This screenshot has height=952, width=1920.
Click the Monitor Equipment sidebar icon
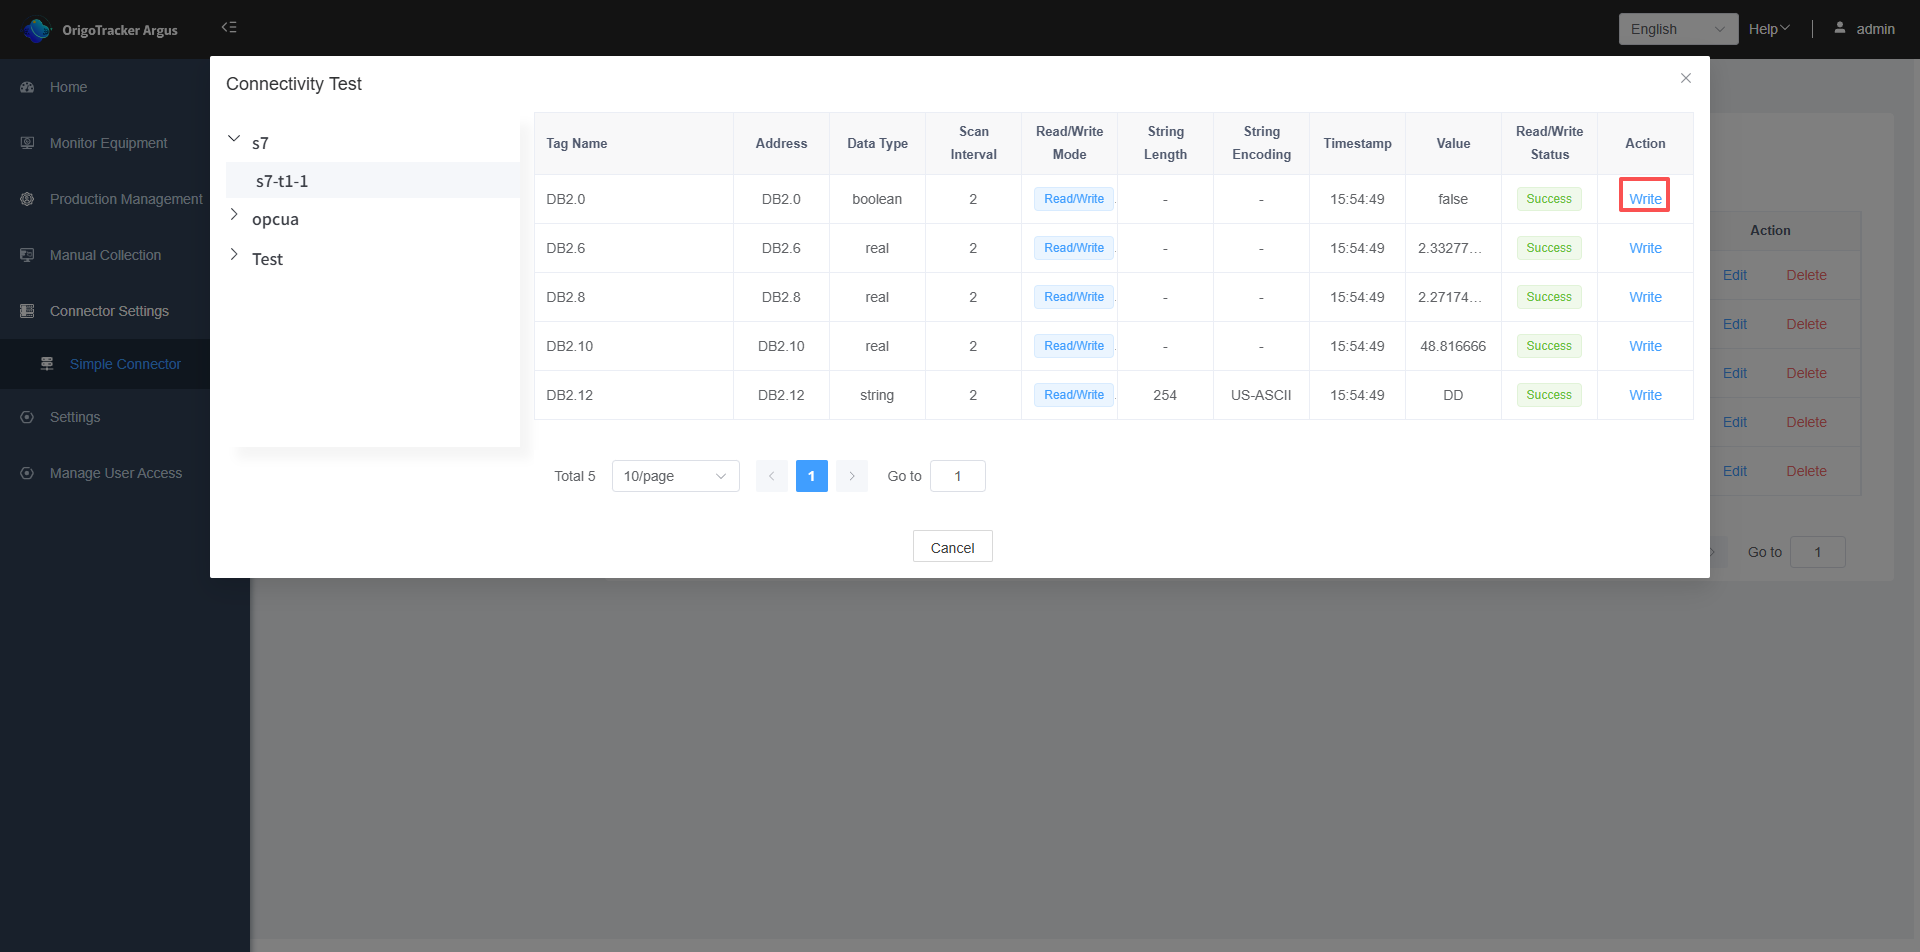28,144
